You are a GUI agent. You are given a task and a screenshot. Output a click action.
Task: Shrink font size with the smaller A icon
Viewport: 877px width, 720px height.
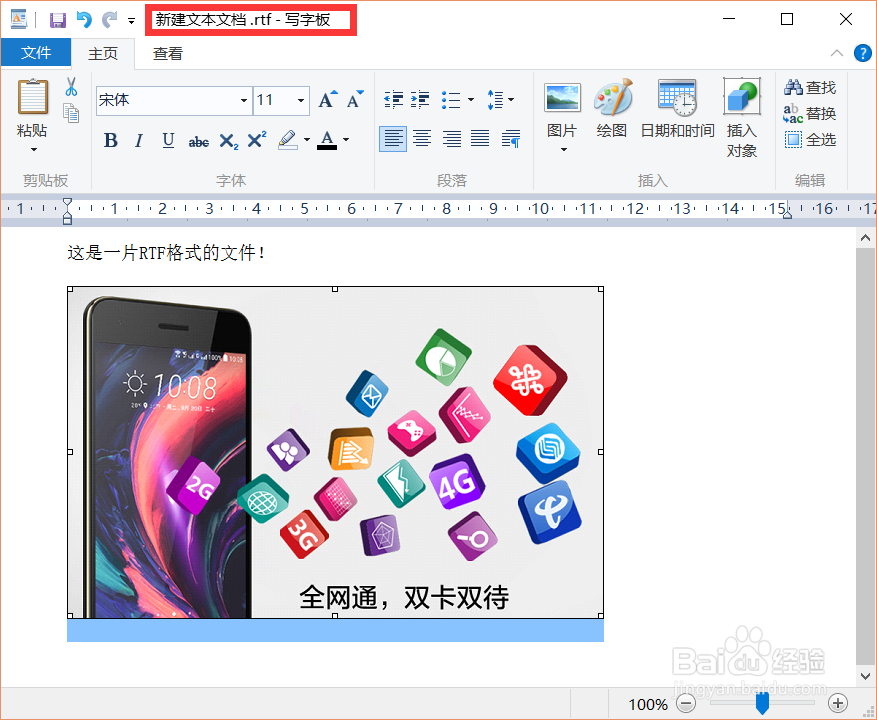tap(355, 100)
